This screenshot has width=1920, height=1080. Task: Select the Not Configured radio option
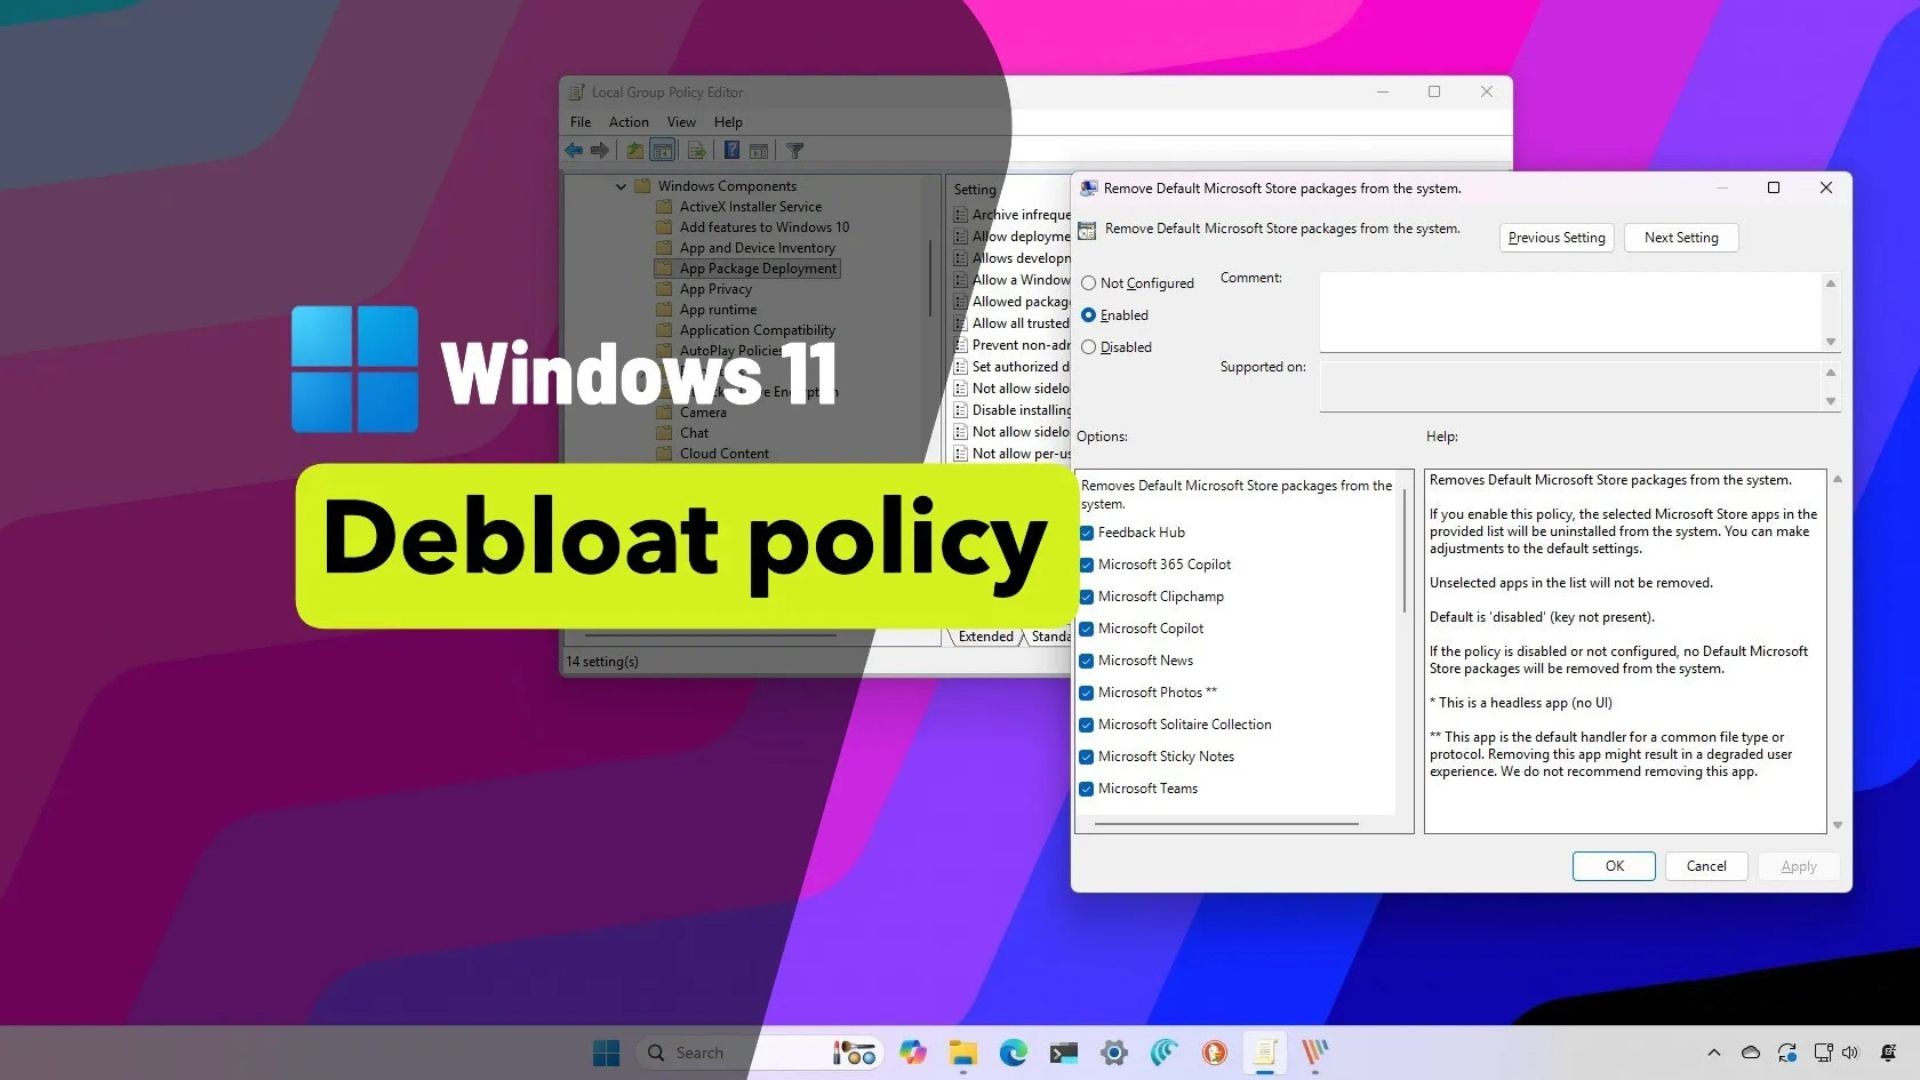(1089, 283)
